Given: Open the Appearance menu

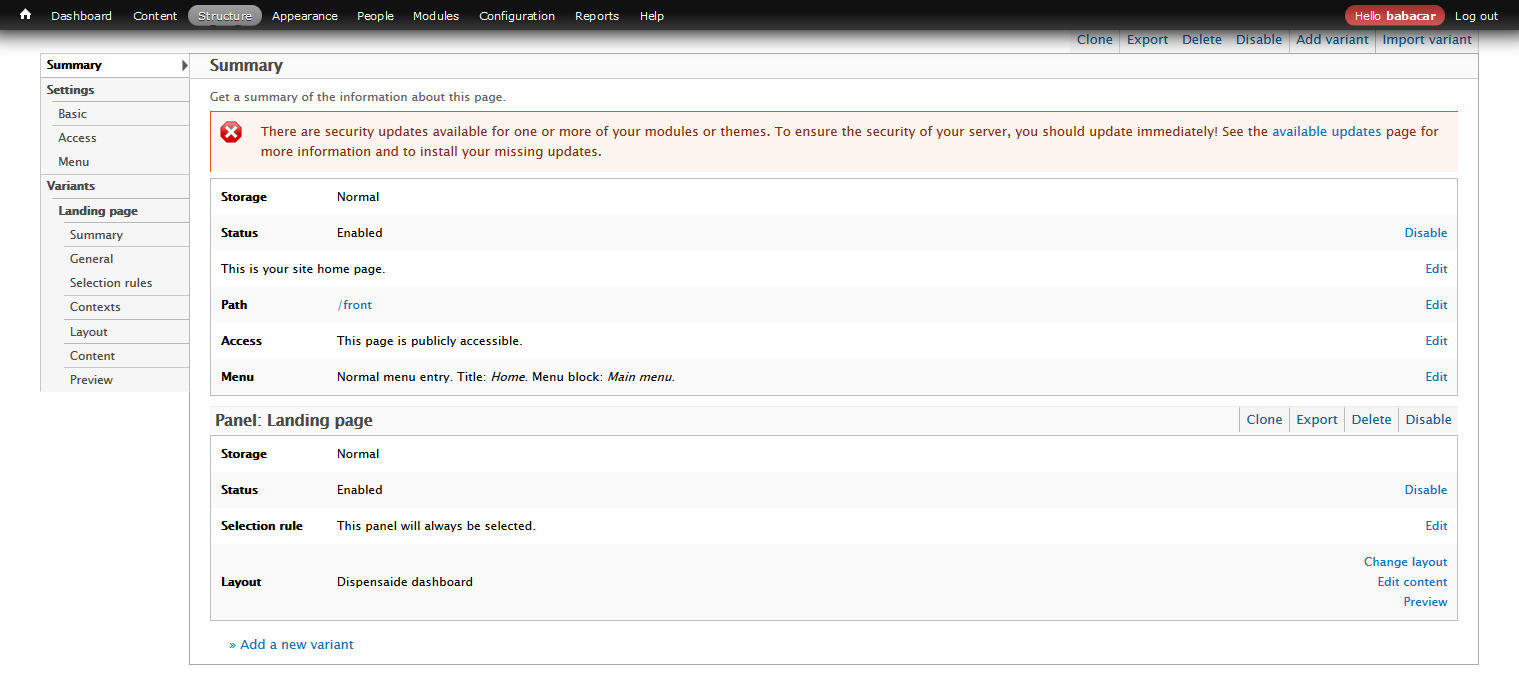Looking at the screenshot, I should click(305, 16).
